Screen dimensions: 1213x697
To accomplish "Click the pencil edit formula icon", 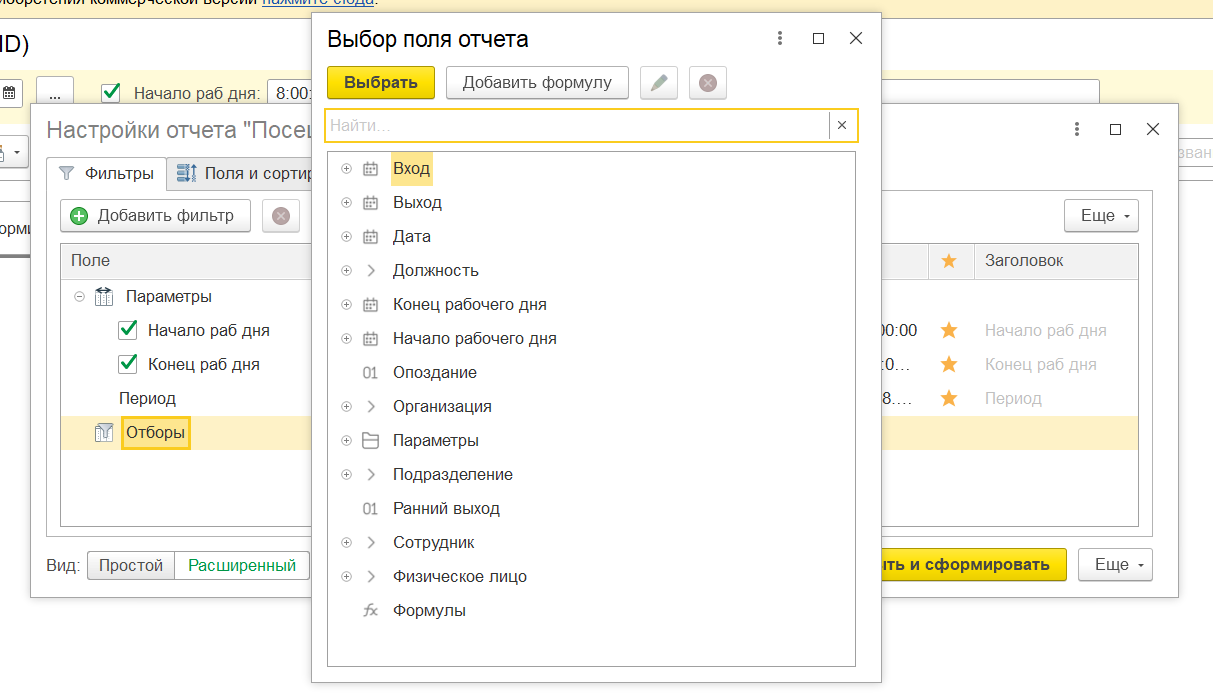I will tap(658, 83).
